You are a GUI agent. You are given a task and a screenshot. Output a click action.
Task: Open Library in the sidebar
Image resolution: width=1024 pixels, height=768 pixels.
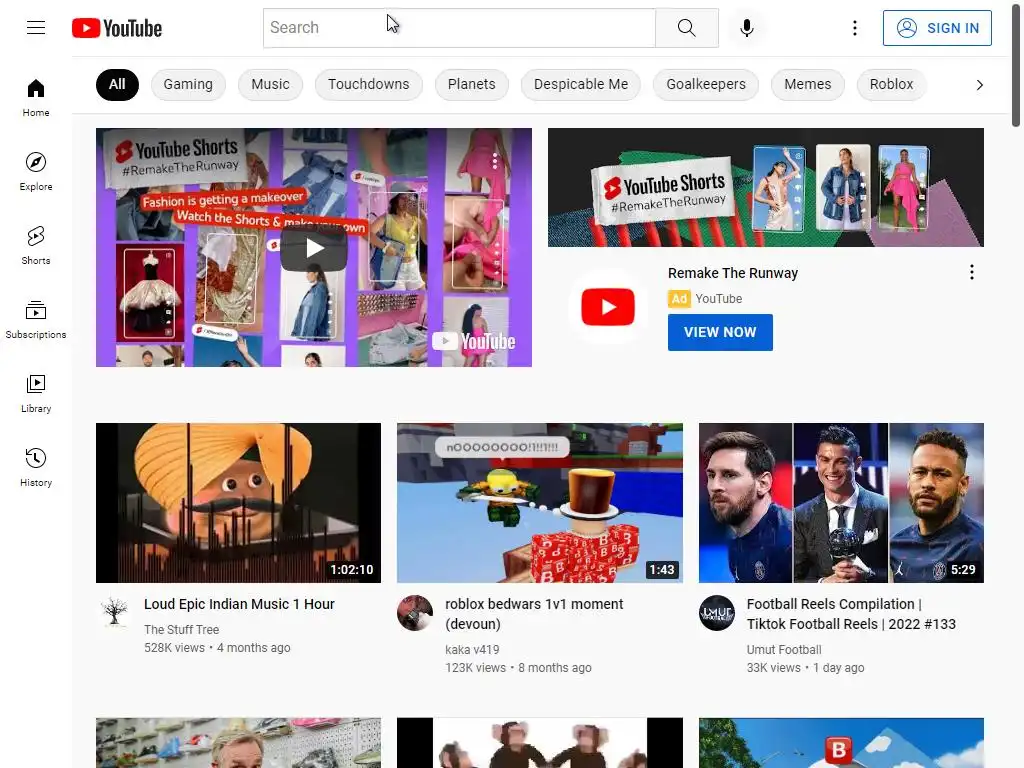point(36,393)
